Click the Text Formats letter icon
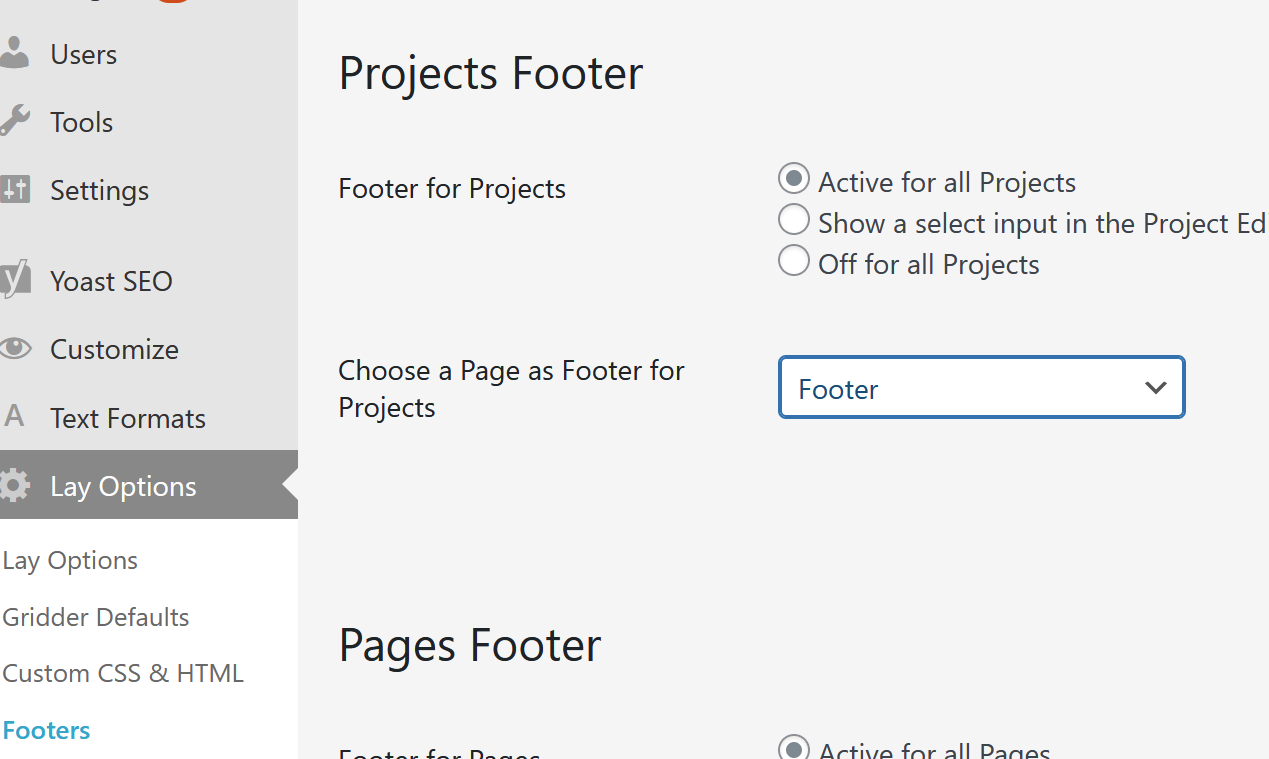 [14, 417]
